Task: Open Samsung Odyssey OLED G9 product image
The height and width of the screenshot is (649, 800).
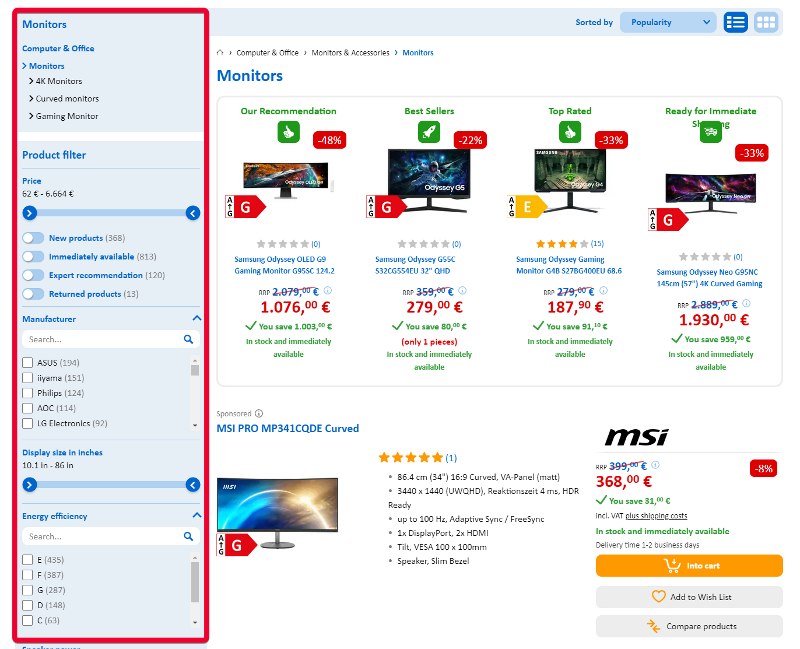Action: [288, 180]
